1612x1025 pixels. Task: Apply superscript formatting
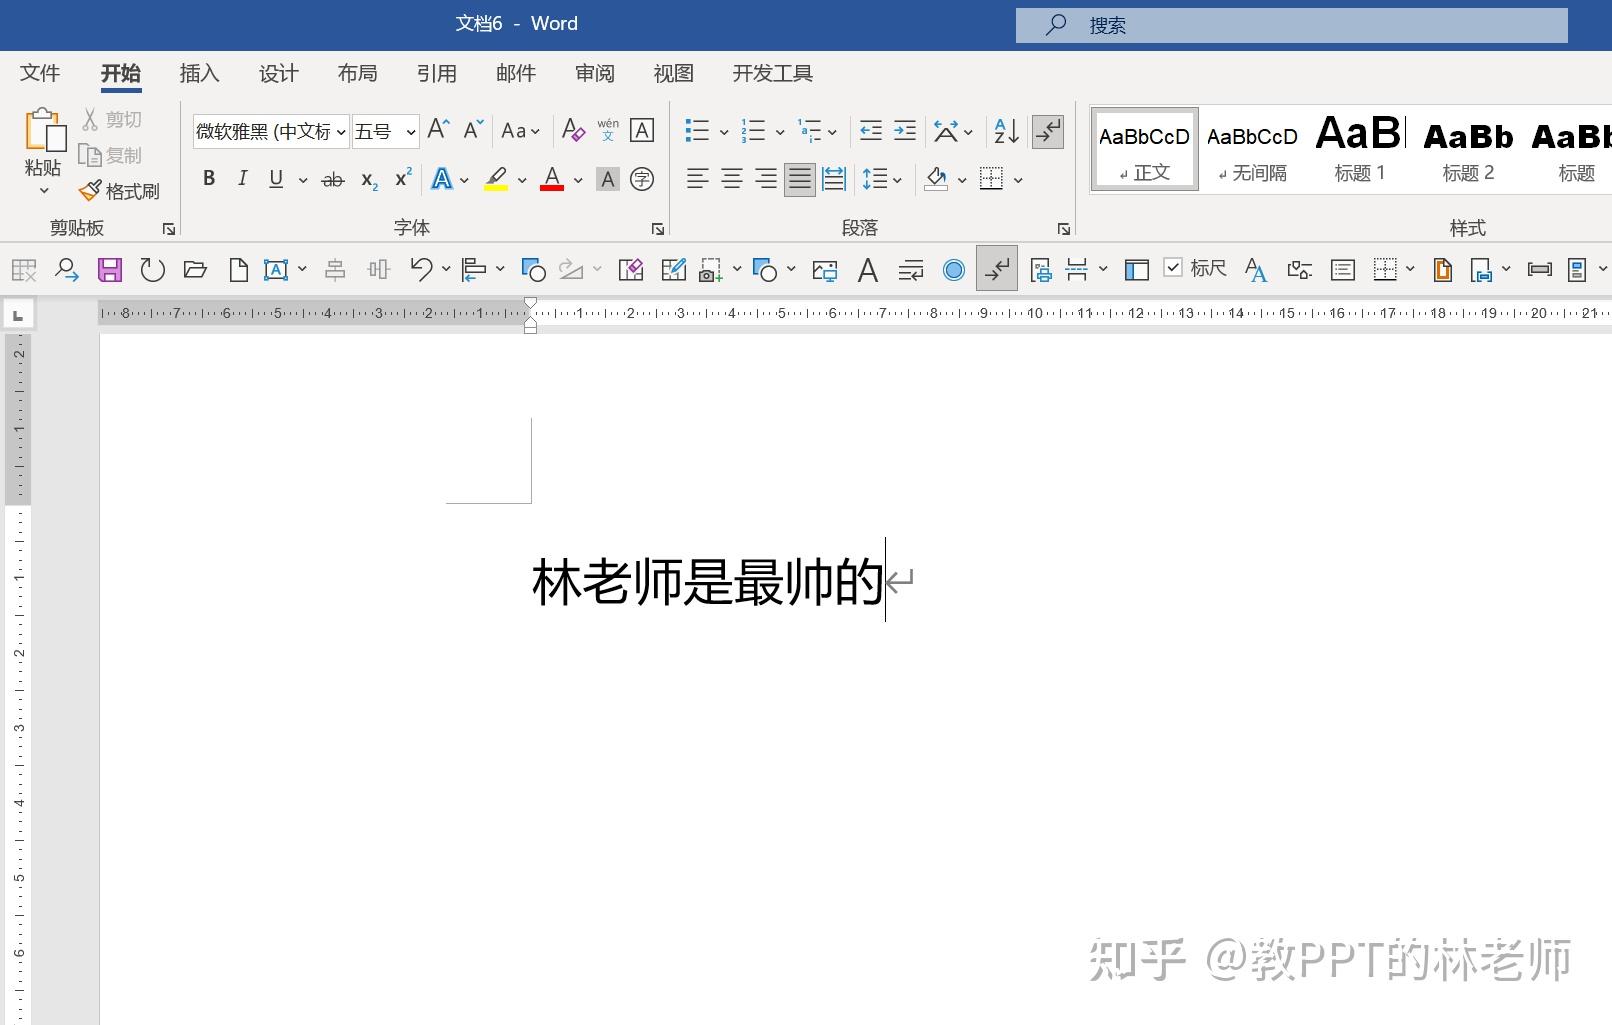pos(403,179)
